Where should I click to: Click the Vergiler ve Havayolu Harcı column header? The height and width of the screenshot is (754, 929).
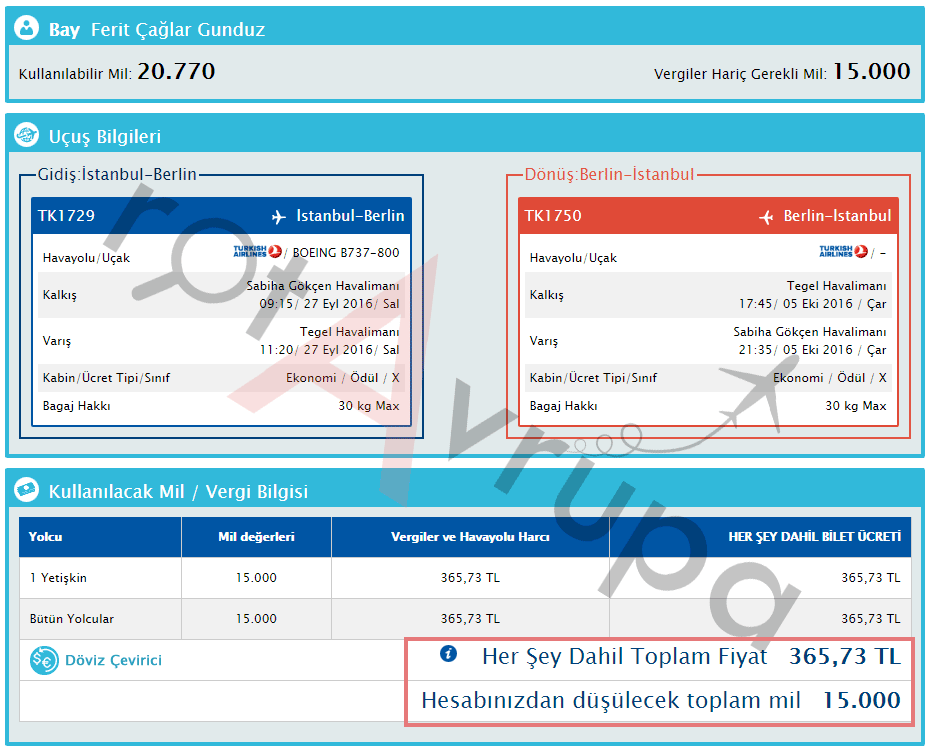coord(470,537)
